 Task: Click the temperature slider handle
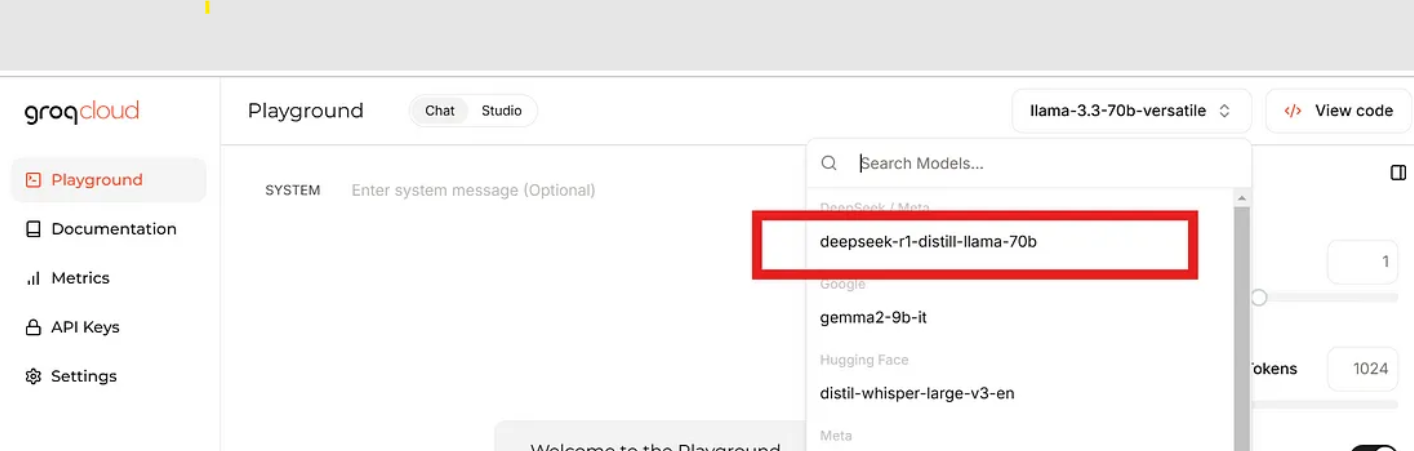click(1259, 298)
